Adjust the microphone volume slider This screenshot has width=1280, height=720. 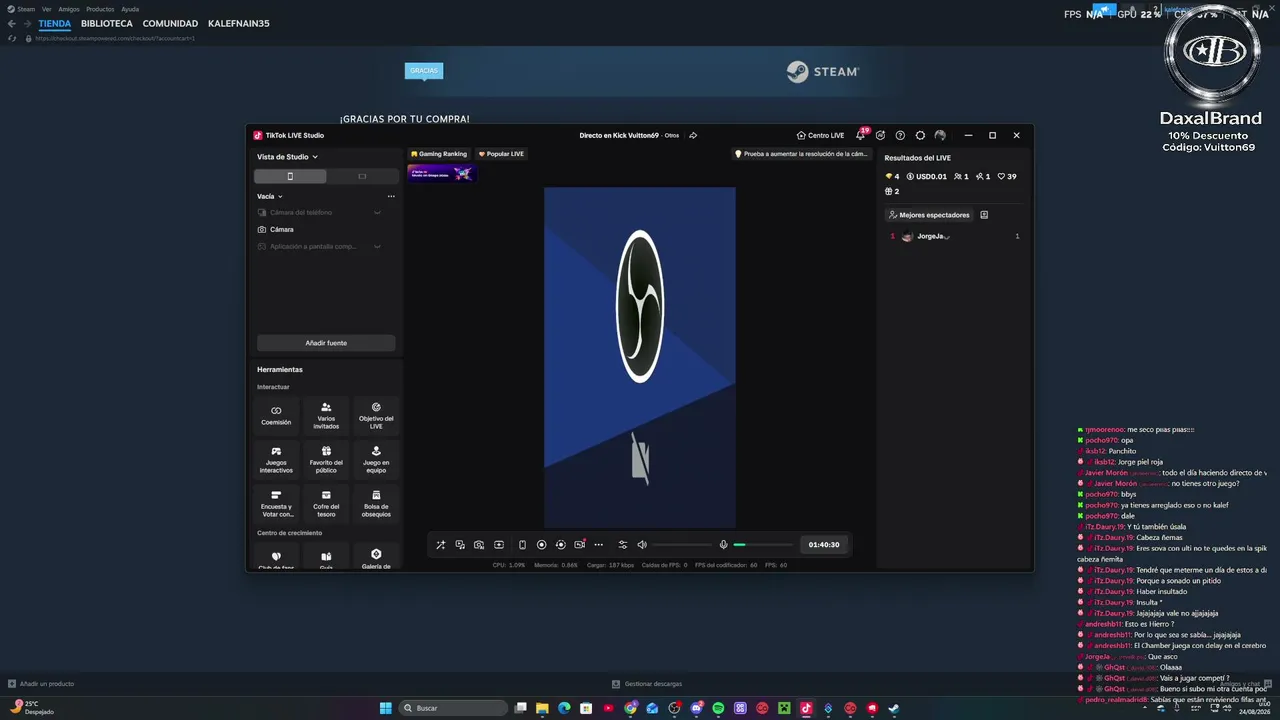click(763, 545)
